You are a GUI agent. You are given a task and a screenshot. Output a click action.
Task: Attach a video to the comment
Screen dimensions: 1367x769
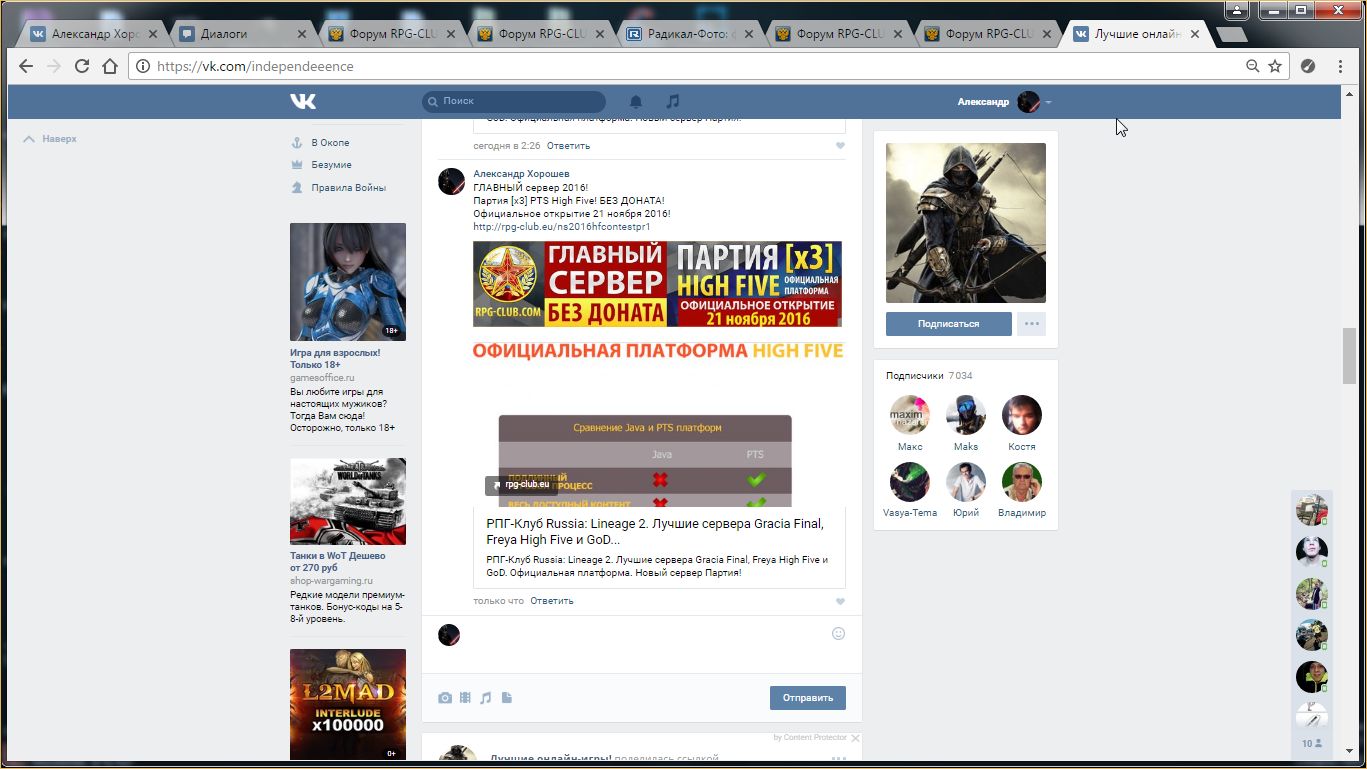pyautogui.click(x=465, y=698)
